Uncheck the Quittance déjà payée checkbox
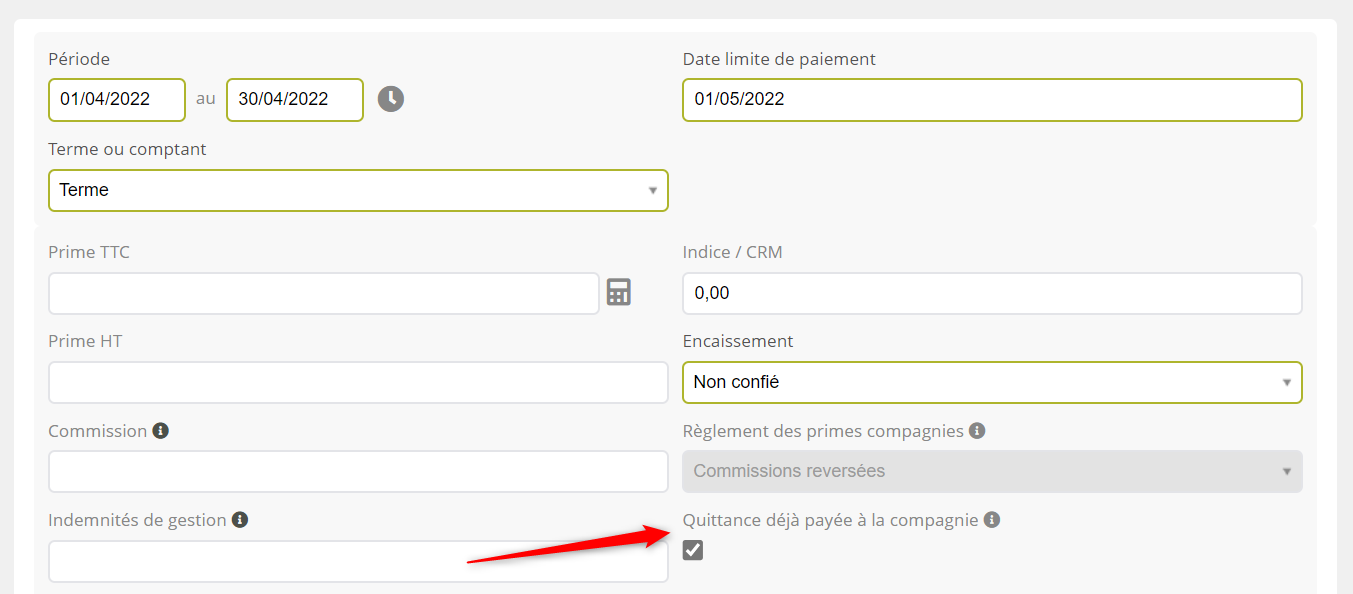This screenshot has height=594, width=1353. click(693, 550)
